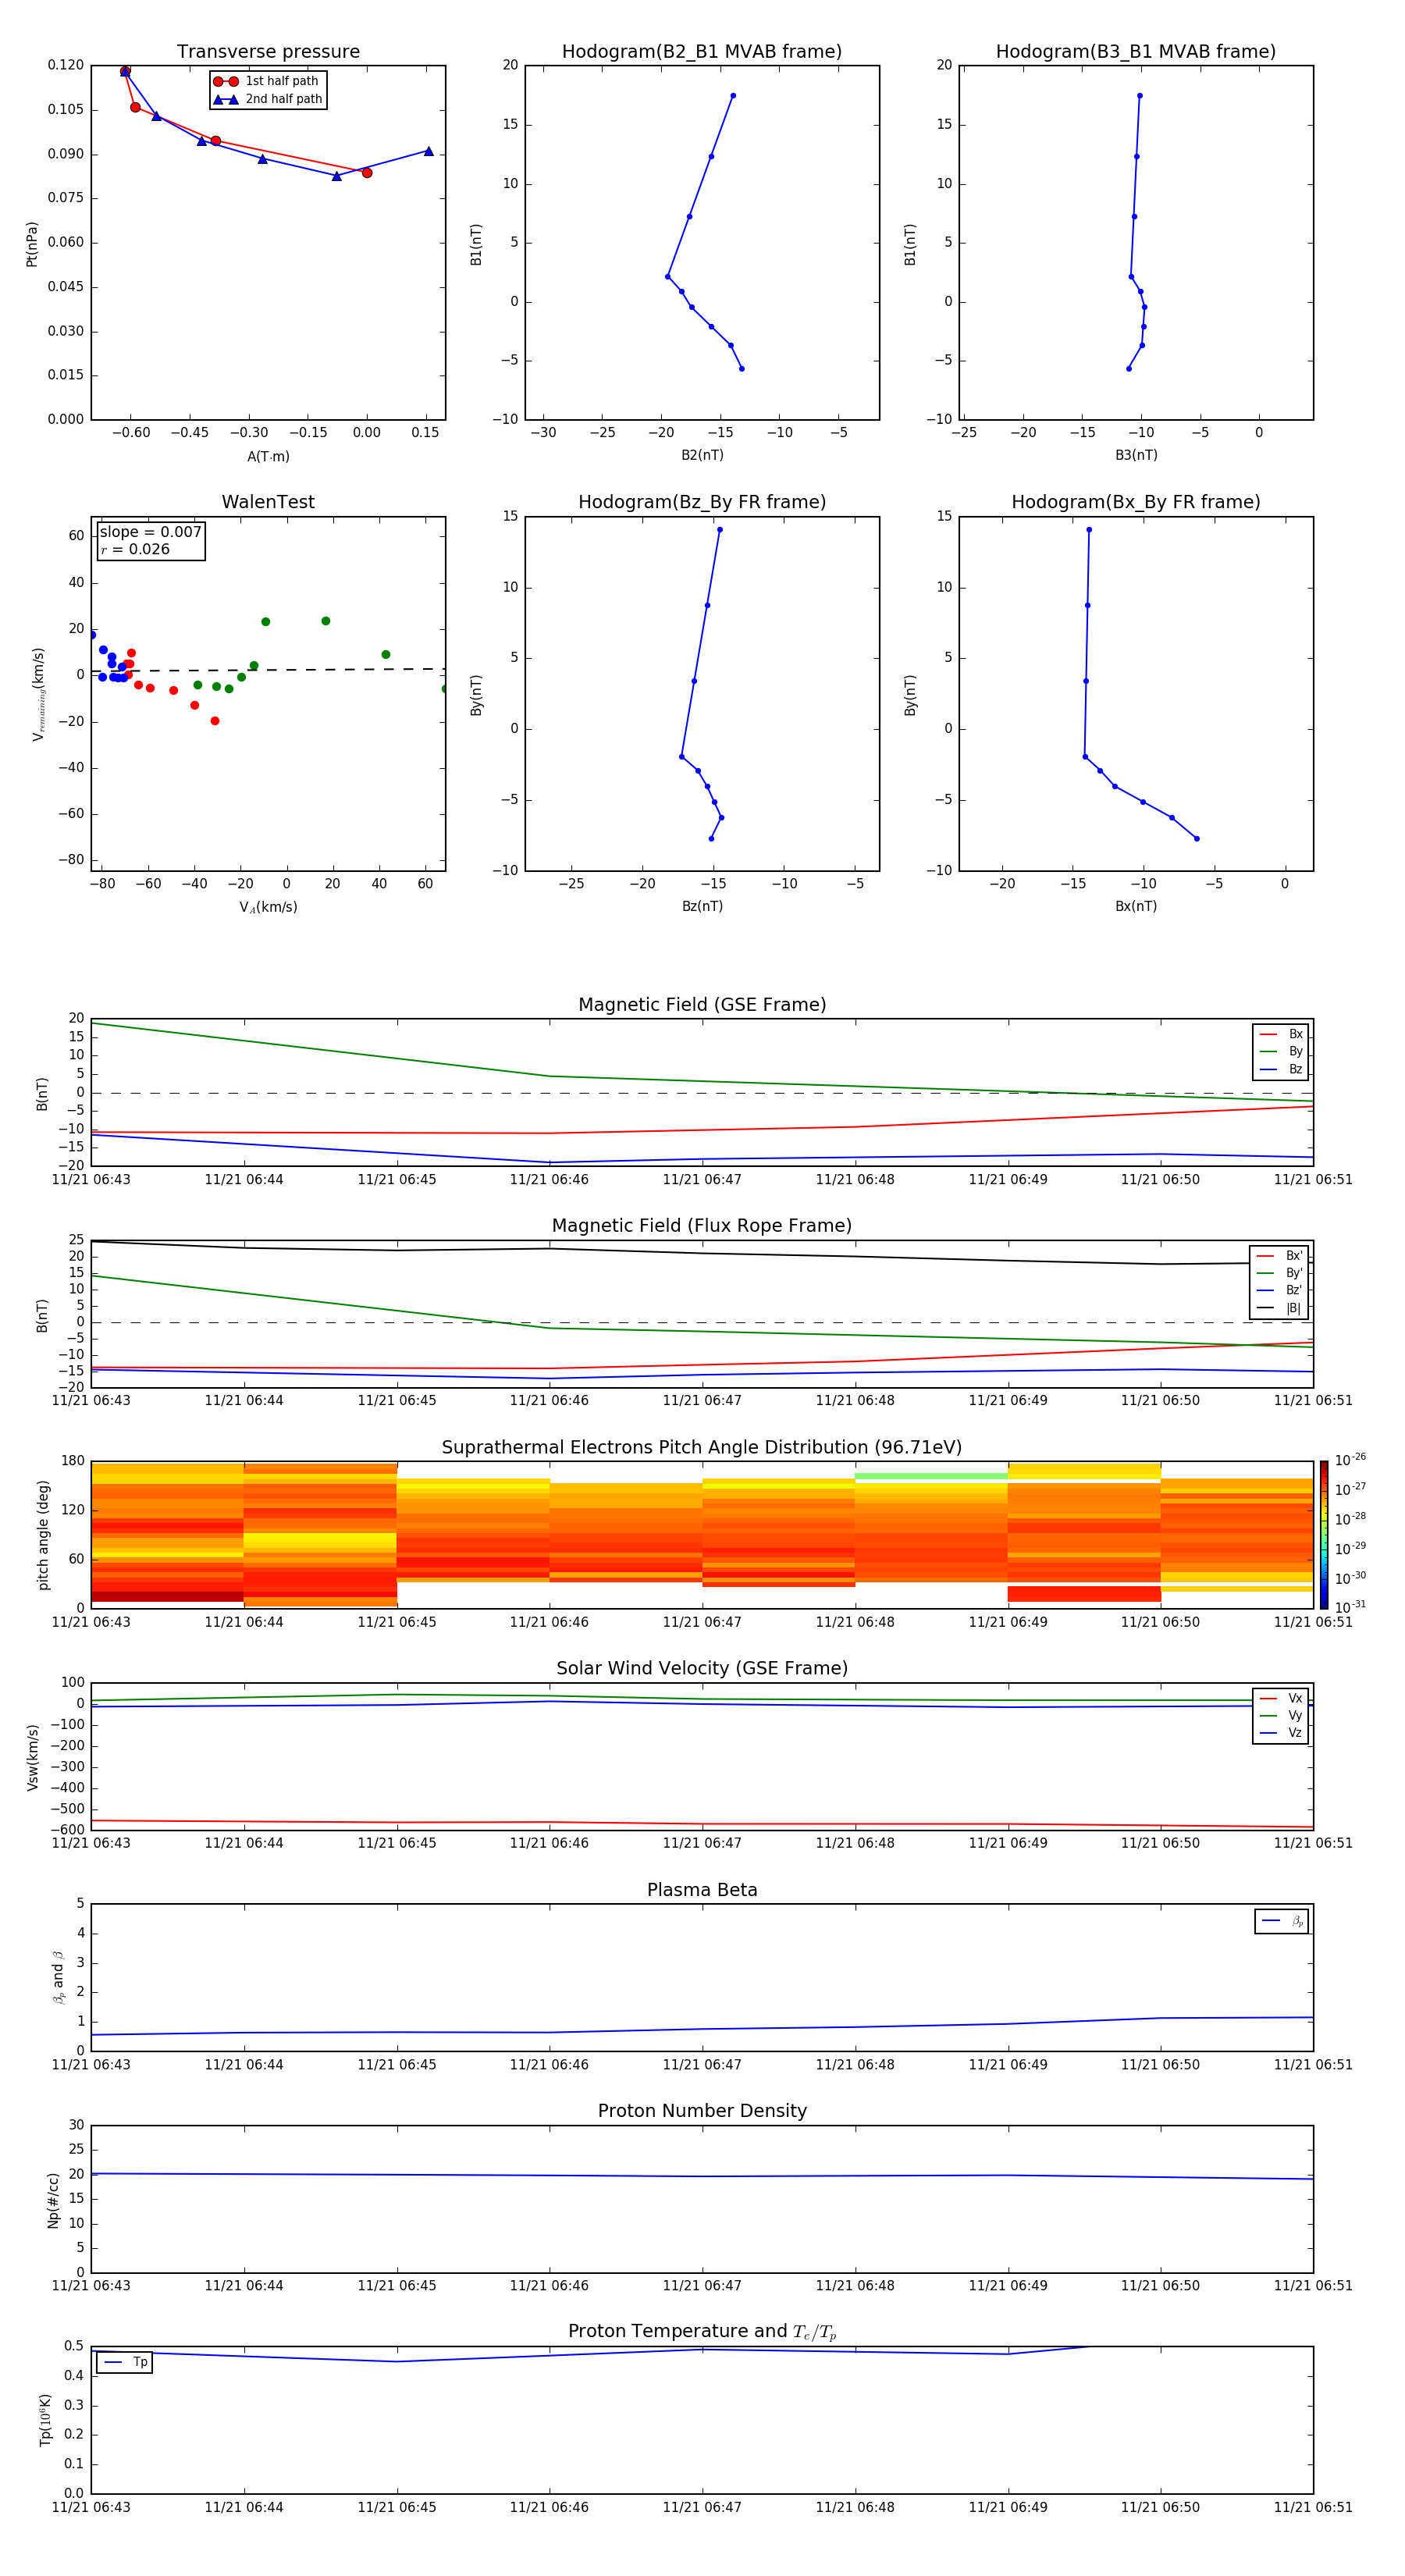Click the 'Transverse pressure' plot title
Viewport: 1405px width, 2576px height.
click(x=268, y=52)
